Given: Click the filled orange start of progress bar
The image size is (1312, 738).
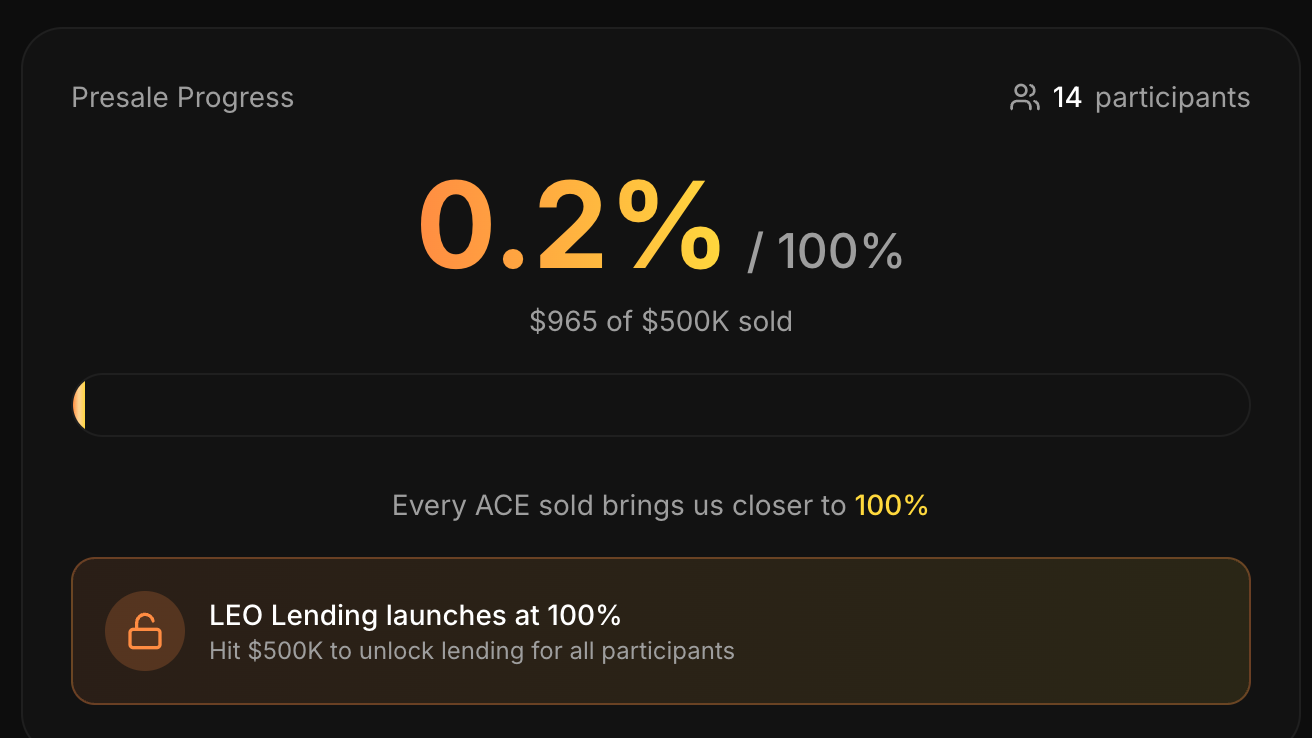Looking at the screenshot, I should coord(80,406).
